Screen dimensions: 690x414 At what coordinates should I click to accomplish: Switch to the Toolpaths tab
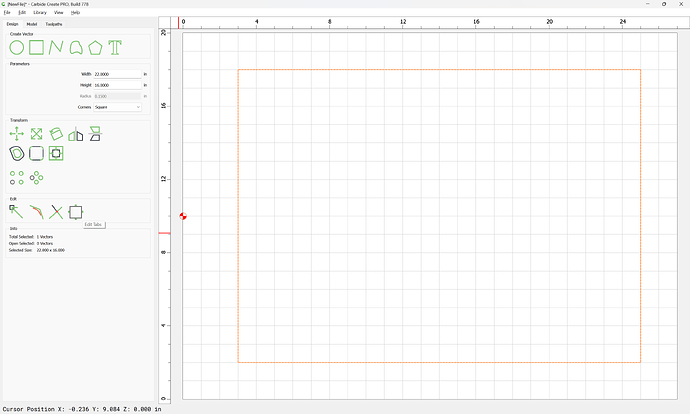click(x=54, y=24)
